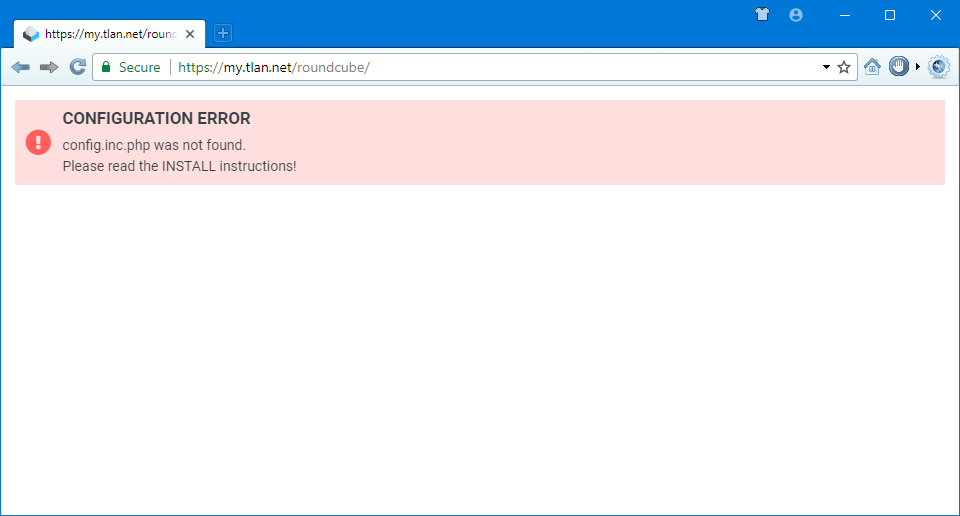Screen dimensions: 960x516
Task: Click the hand extension icon
Action: point(899,66)
